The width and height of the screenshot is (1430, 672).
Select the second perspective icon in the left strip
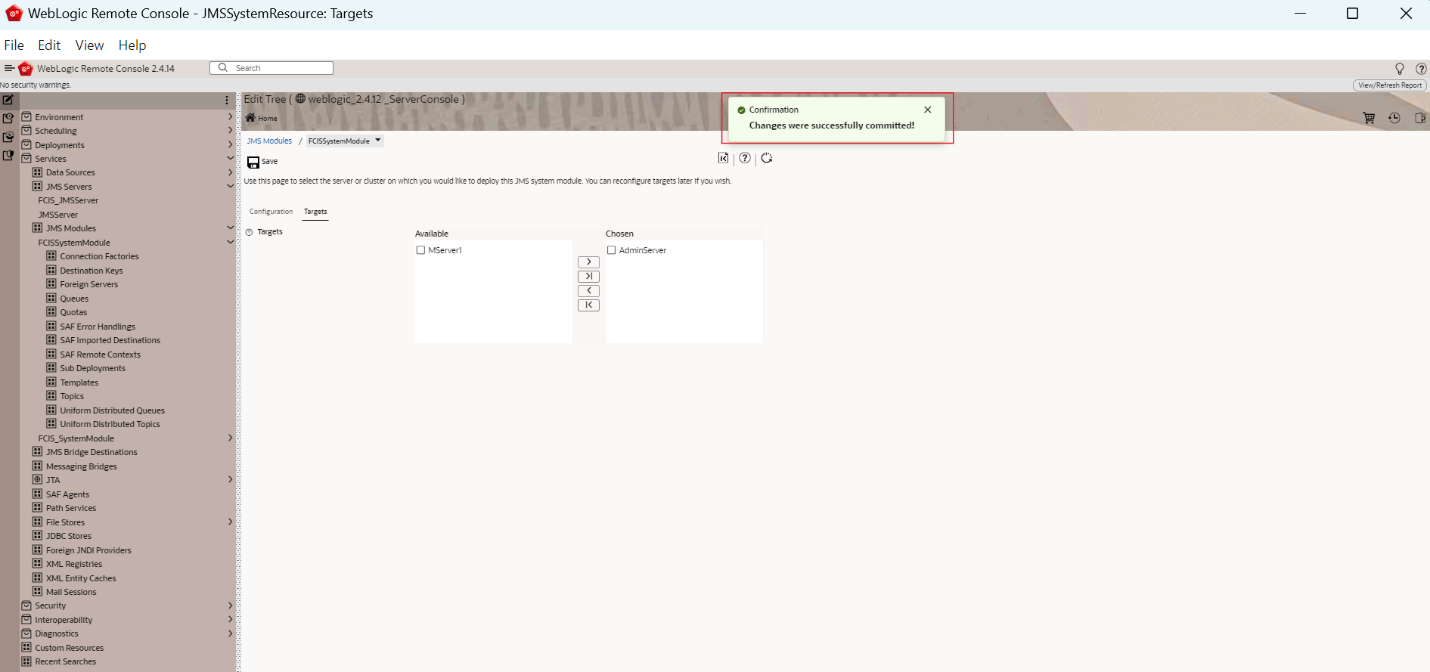pos(8,118)
